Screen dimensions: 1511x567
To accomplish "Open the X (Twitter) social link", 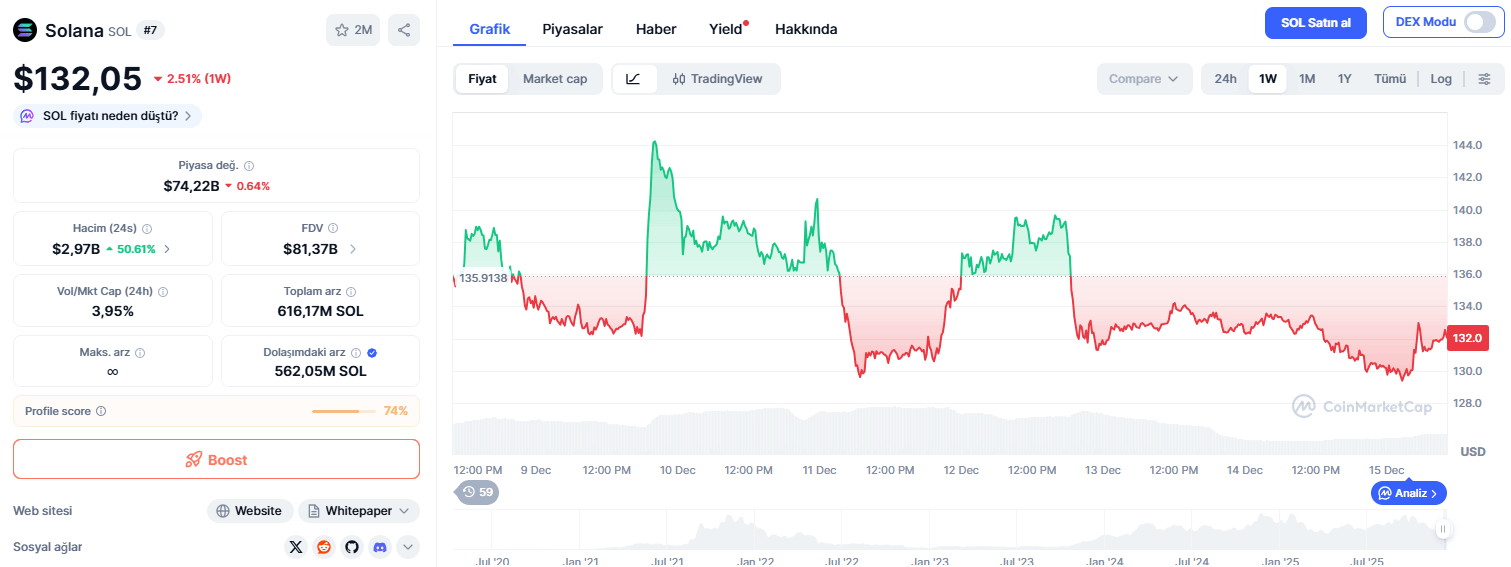I will point(296,547).
